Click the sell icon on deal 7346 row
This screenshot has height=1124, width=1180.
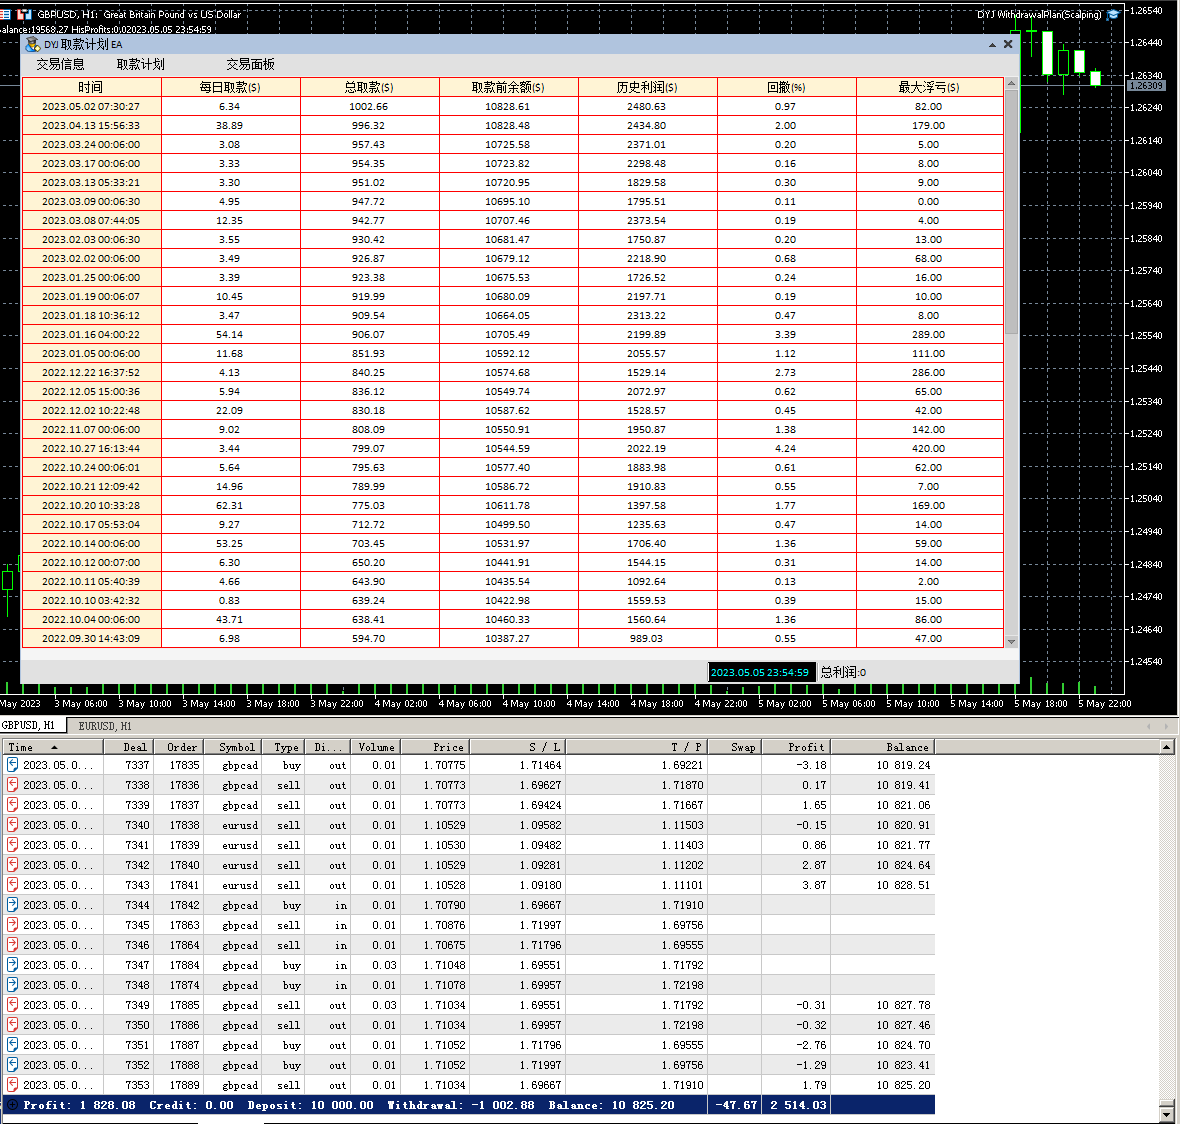point(12,945)
